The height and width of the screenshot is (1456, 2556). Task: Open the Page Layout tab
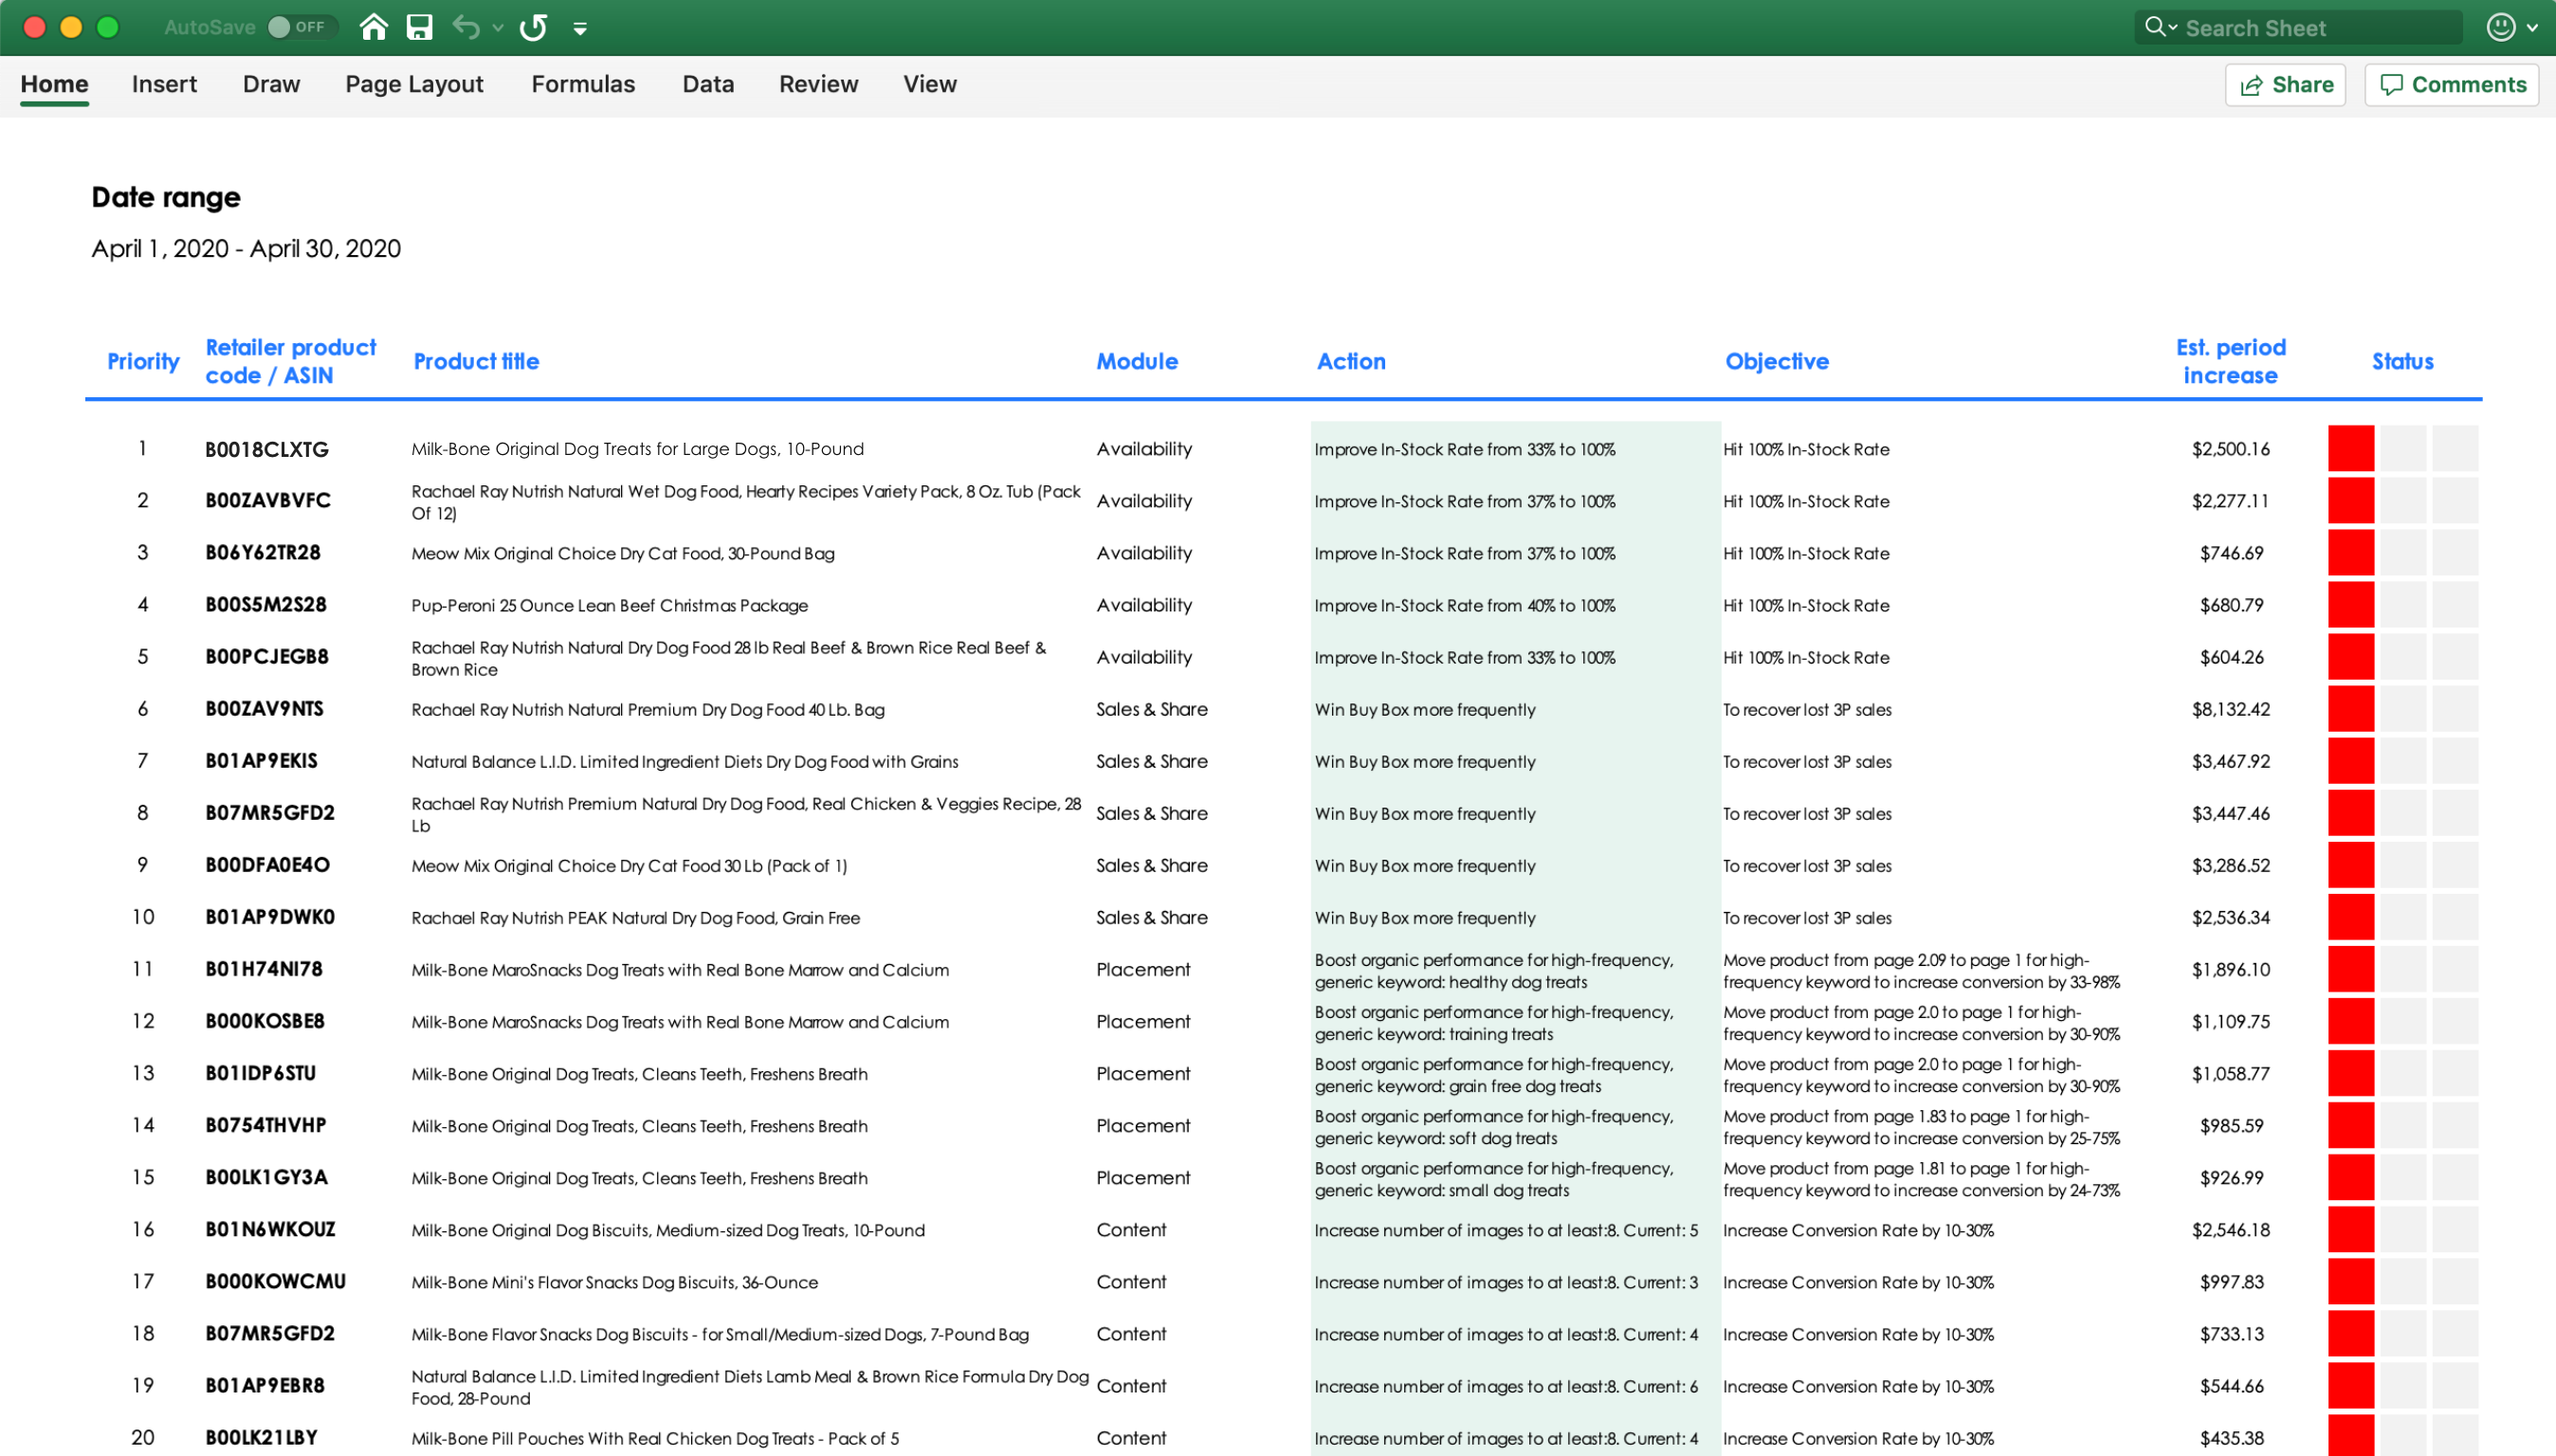pos(414,85)
